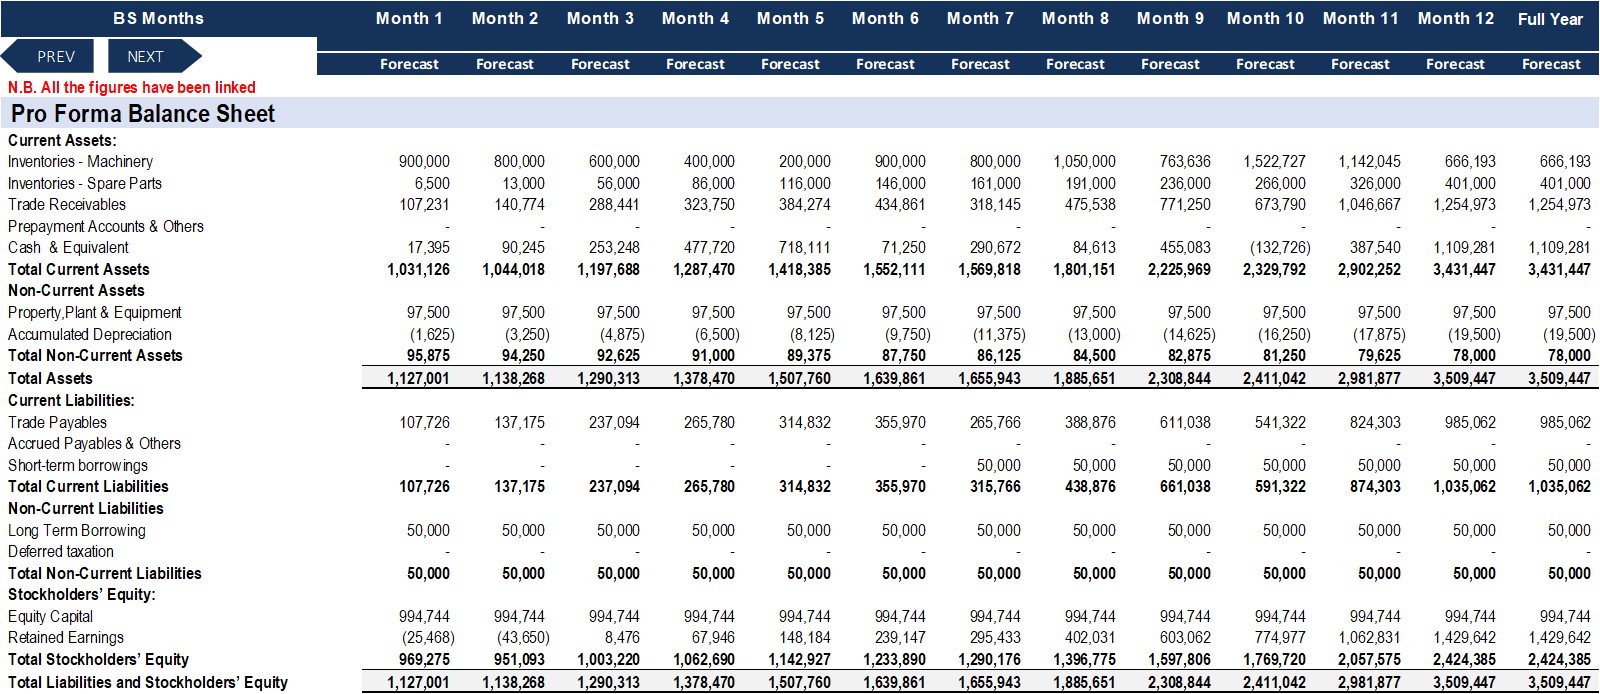This screenshot has width=1600, height=694.
Task: Click Month 8 Inventories Machinery value 1,050,000
Action: [1084, 161]
